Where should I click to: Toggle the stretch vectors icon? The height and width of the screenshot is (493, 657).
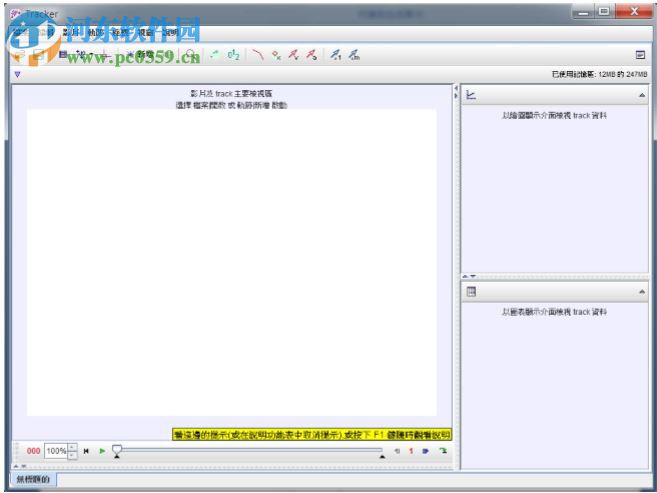(x=336, y=55)
